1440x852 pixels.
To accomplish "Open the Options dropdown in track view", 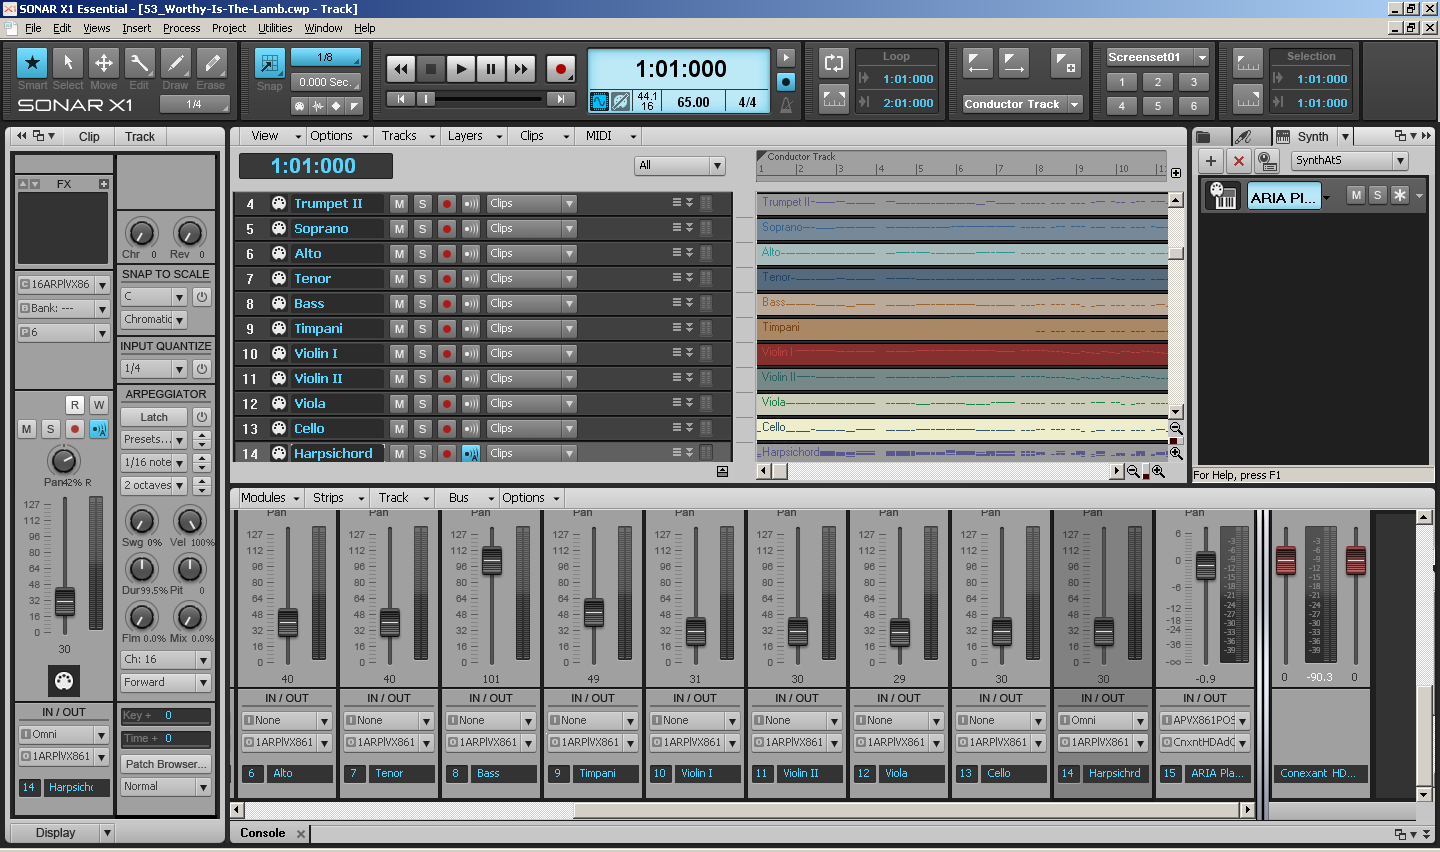I will coord(339,136).
